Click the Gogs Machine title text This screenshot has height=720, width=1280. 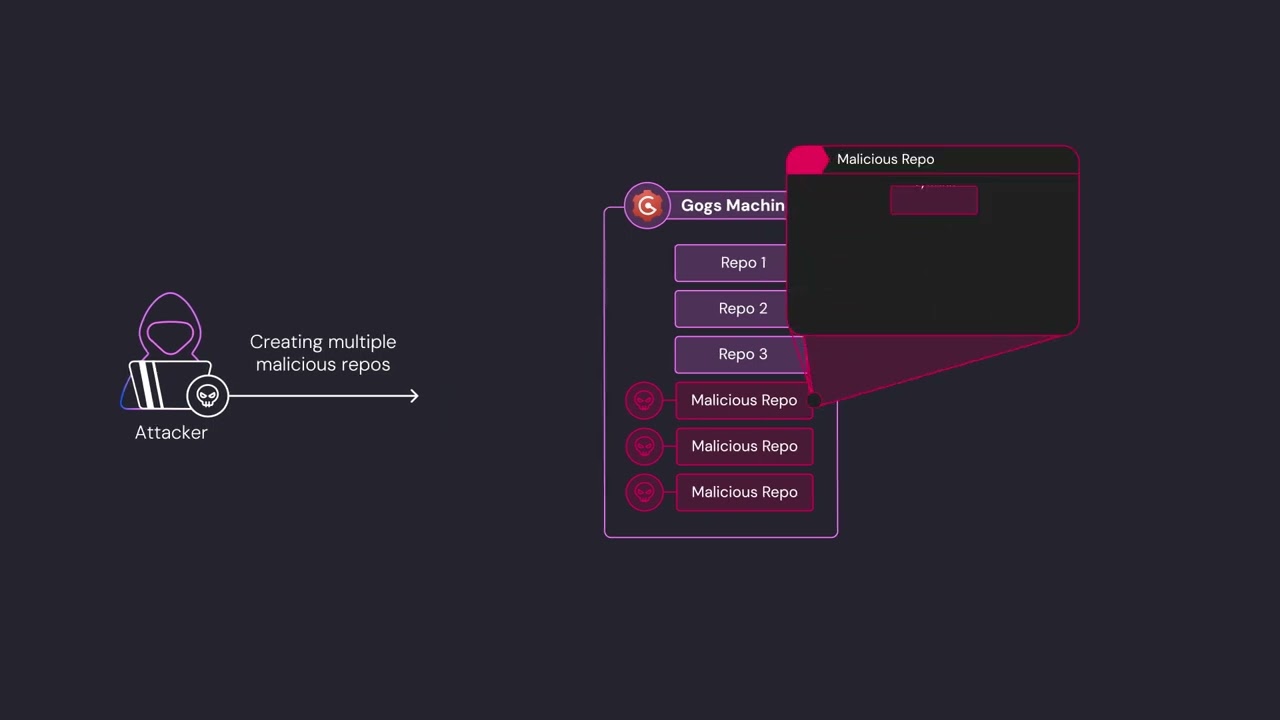[x=732, y=206]
